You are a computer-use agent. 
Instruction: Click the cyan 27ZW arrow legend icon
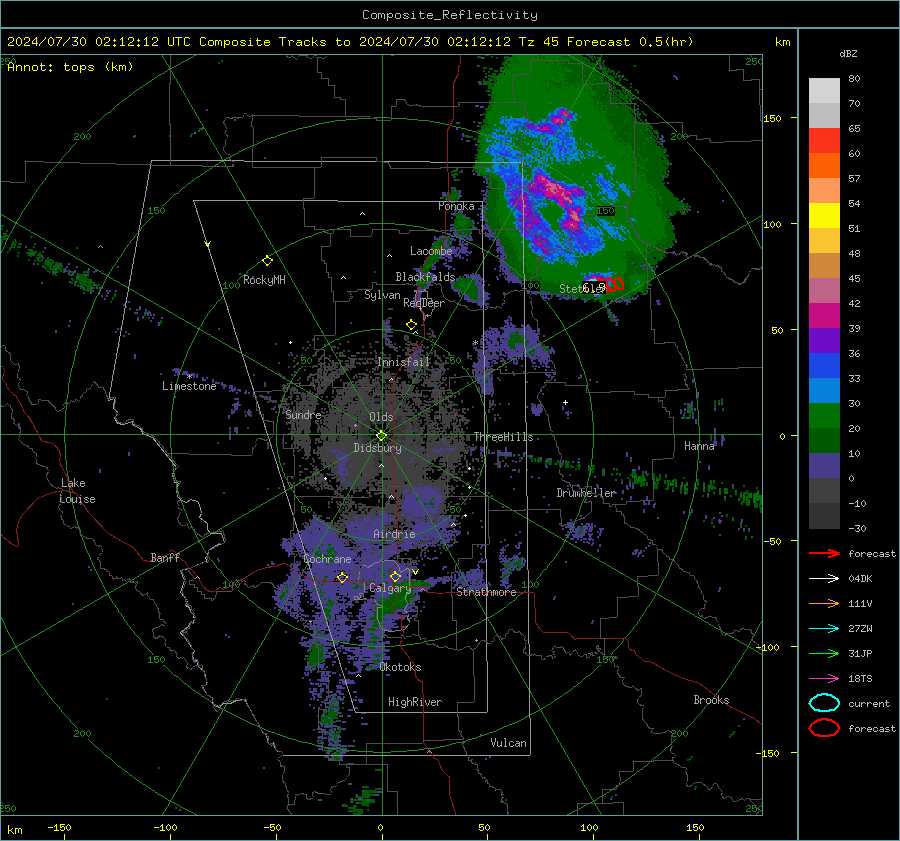(x=824, y=629)
